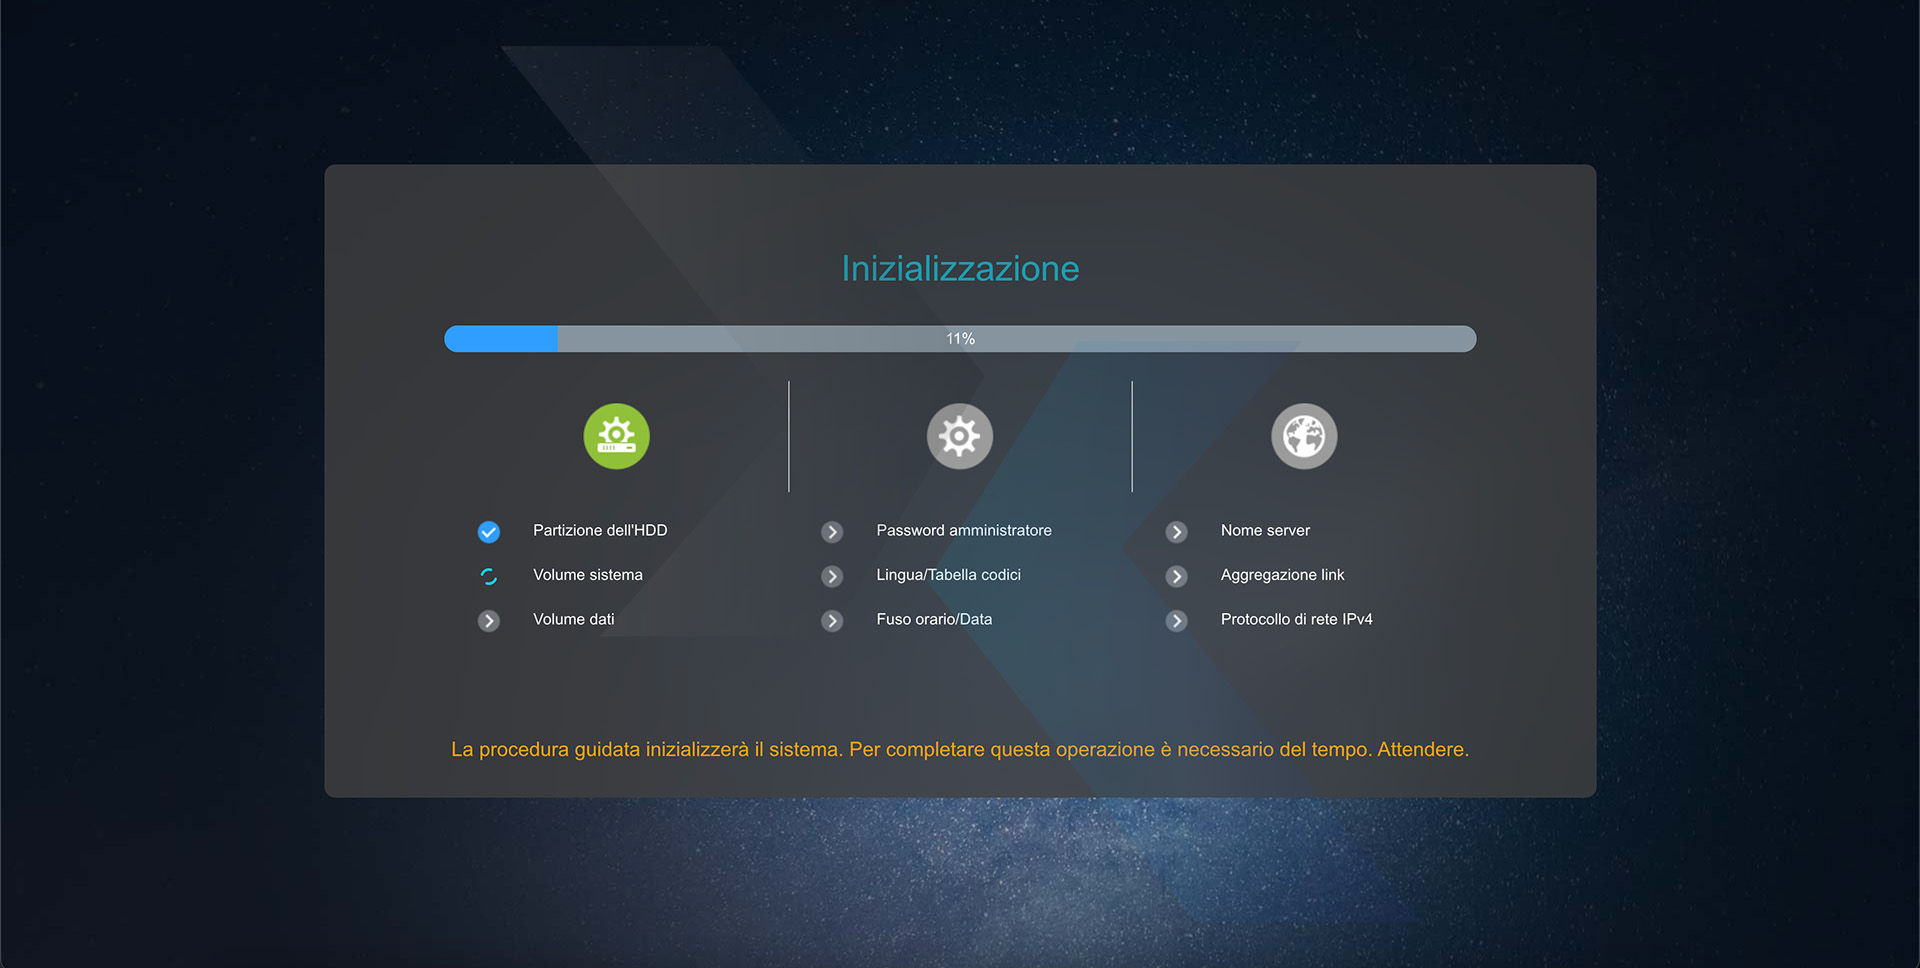Click arrow icon beside Nome server

(1176, 532)
